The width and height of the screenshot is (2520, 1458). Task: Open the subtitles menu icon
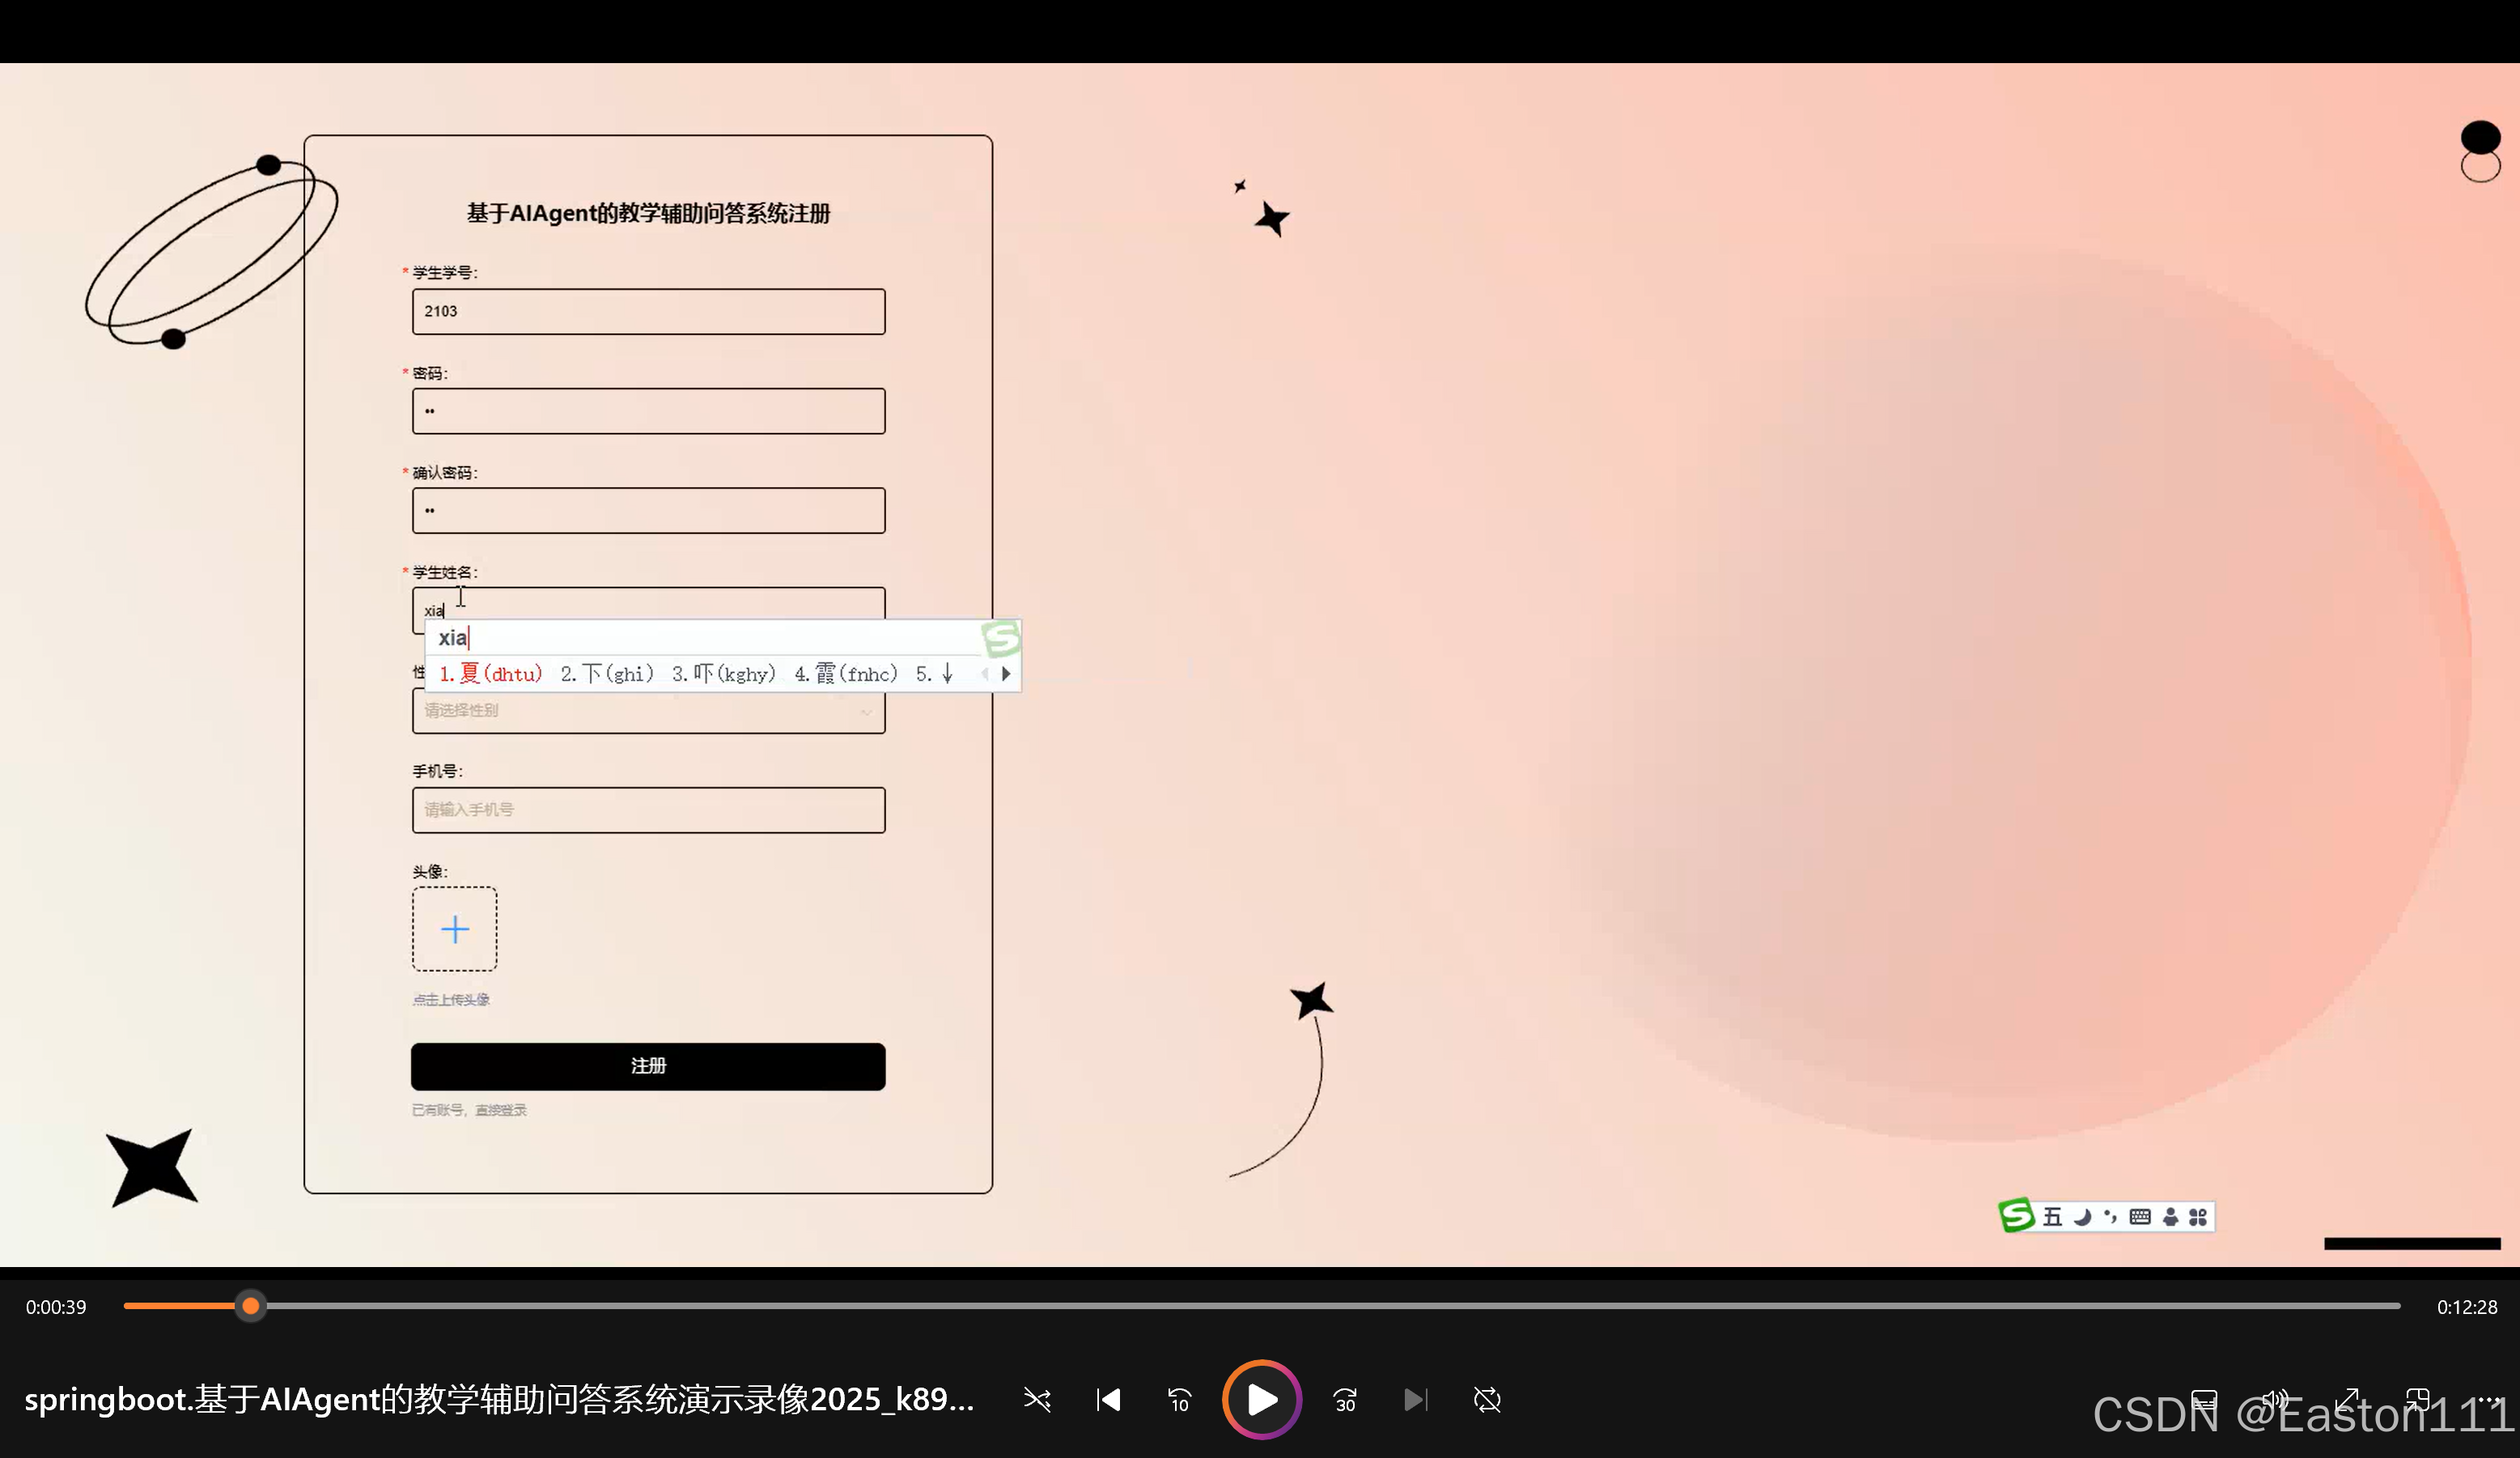(2204, 1400)
